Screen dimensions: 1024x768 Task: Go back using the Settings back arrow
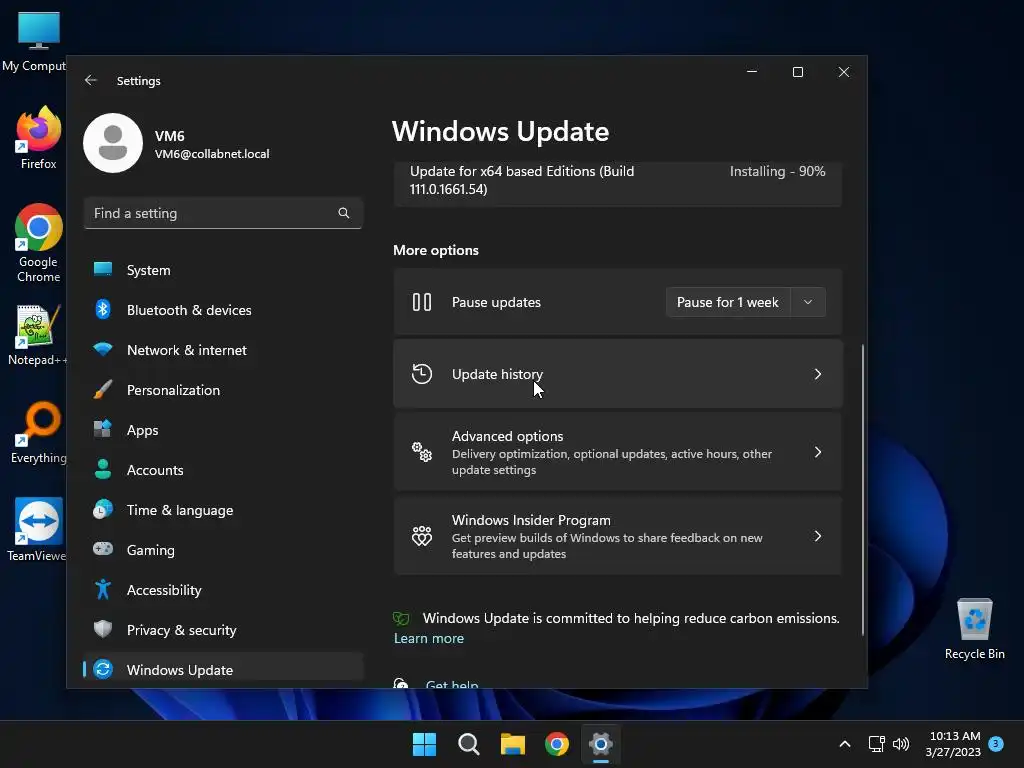pyautogui.click(x=91, y=80)
